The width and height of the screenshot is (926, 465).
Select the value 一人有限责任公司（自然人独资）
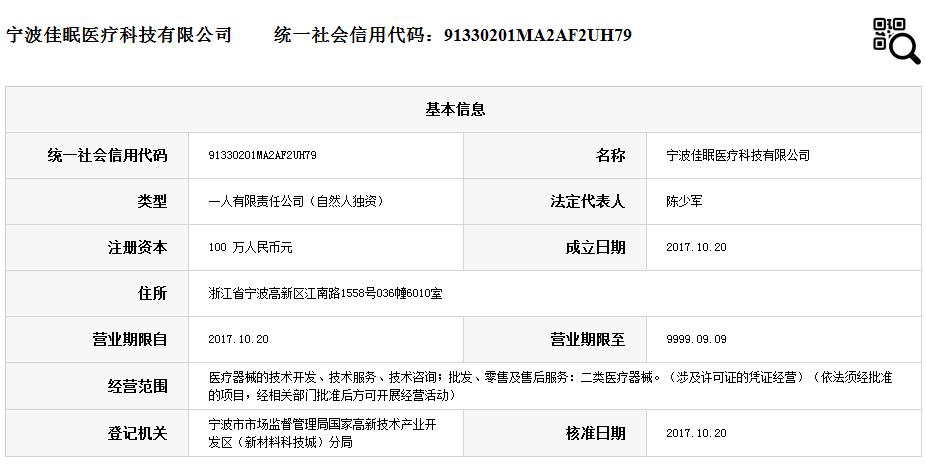296,201
